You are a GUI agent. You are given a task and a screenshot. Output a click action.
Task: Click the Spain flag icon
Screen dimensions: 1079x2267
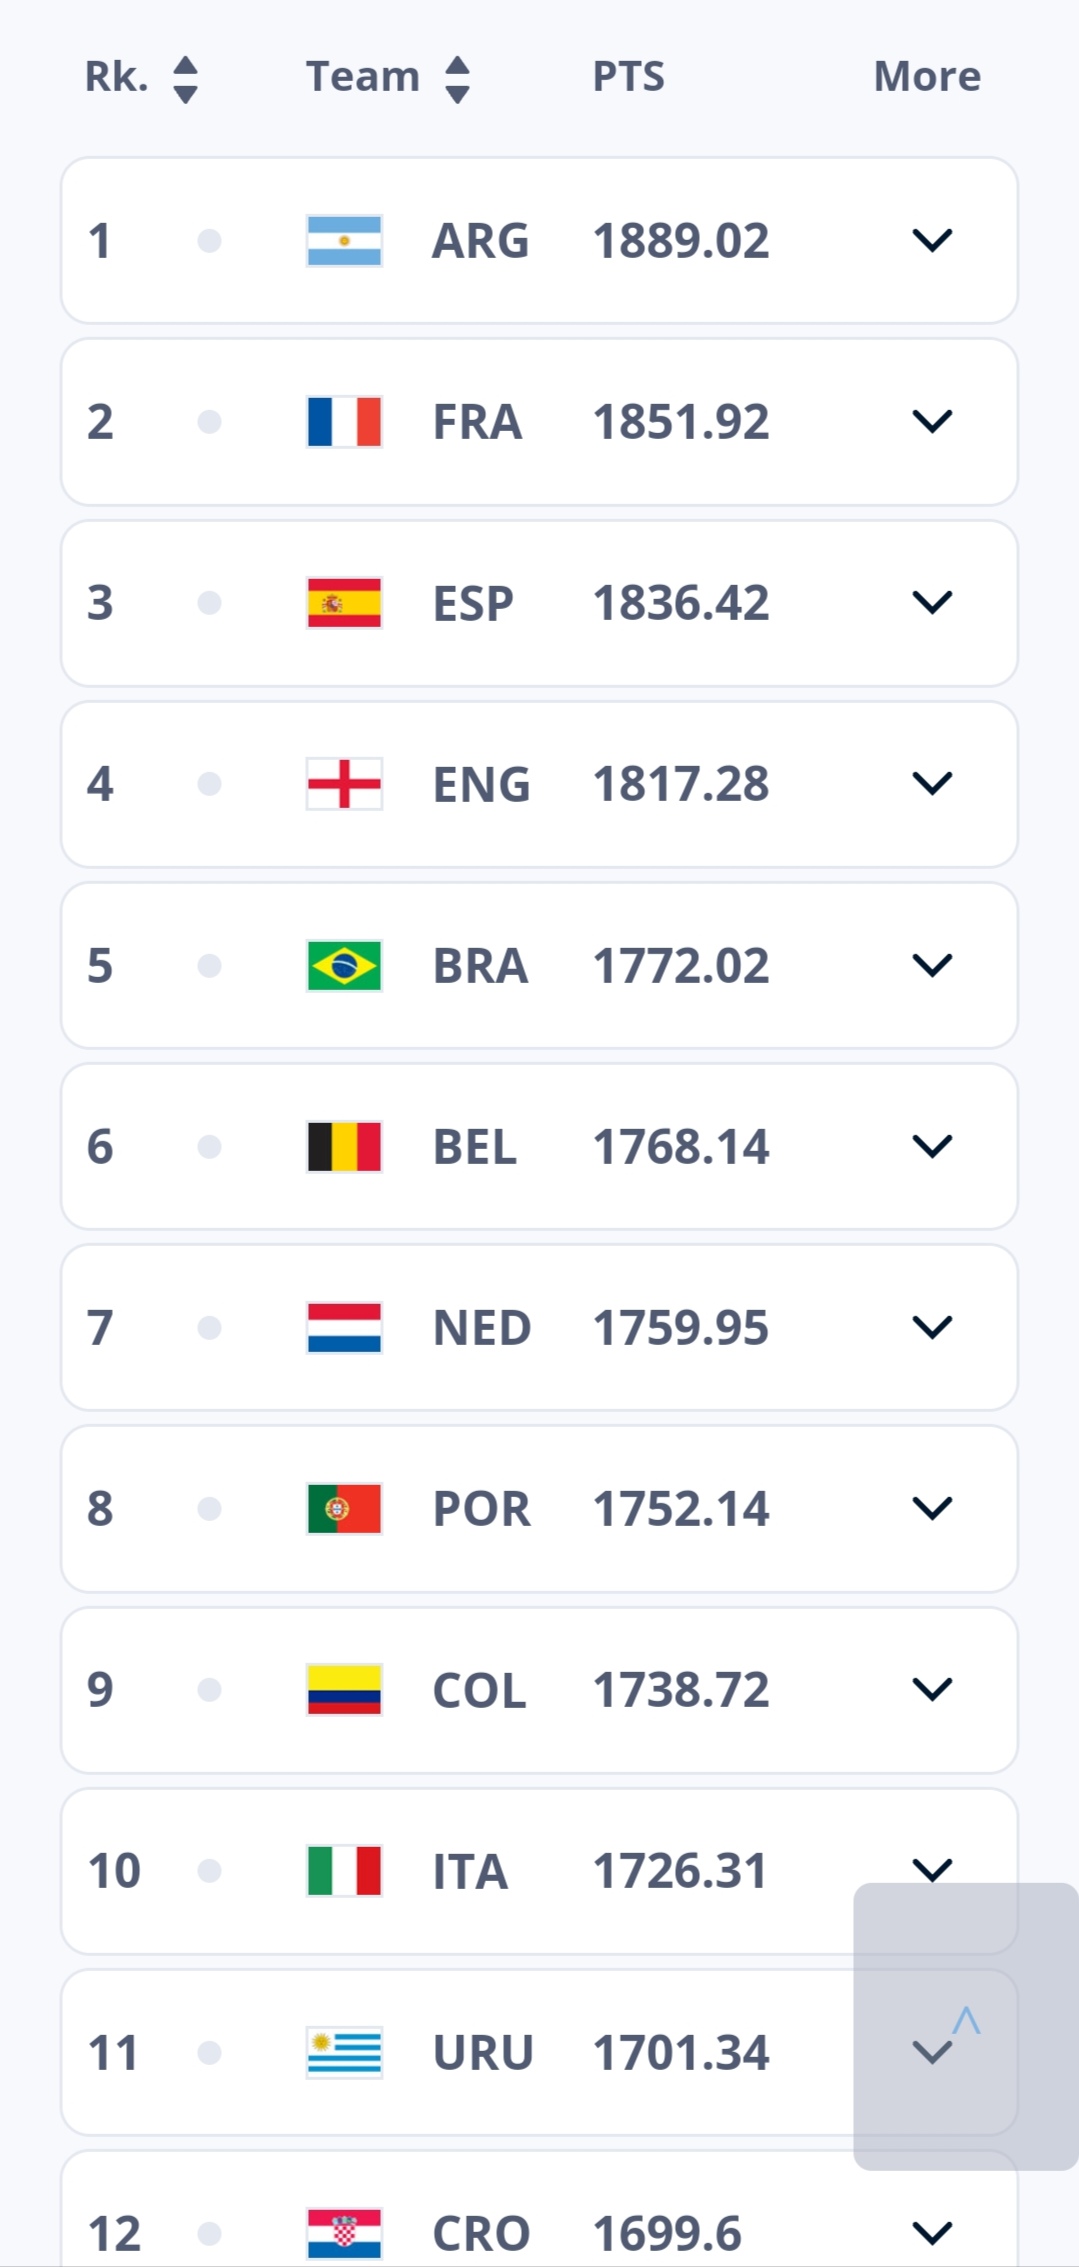click(344, 603)
